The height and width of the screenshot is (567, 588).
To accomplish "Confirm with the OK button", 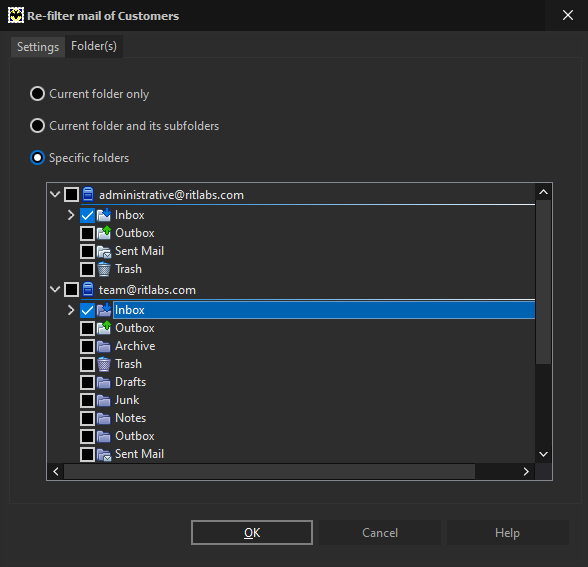I will coord(252,532).
